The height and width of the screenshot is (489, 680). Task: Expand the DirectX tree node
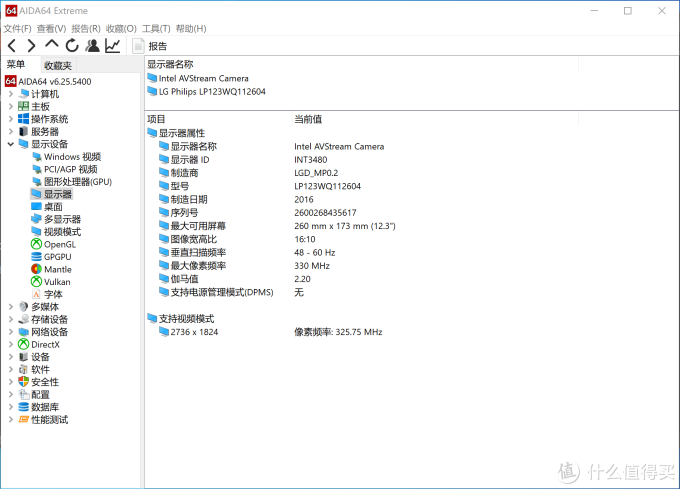[11, 345]
